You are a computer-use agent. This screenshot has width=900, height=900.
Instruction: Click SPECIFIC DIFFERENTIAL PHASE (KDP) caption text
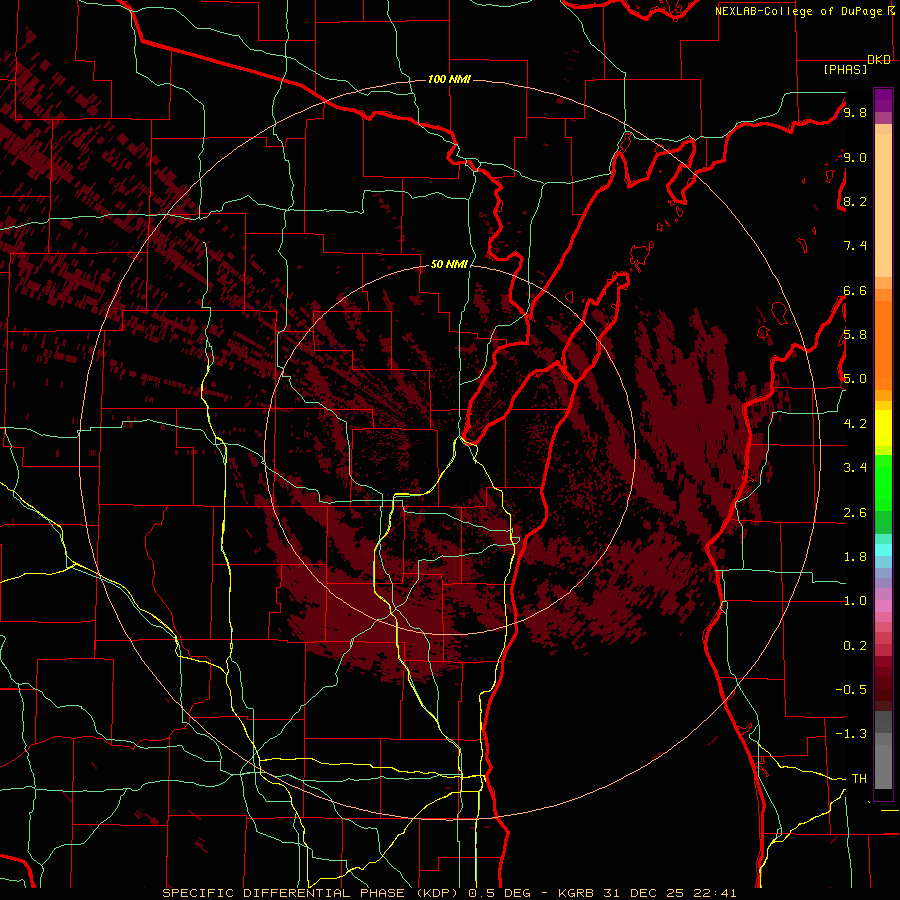point(313,893)
